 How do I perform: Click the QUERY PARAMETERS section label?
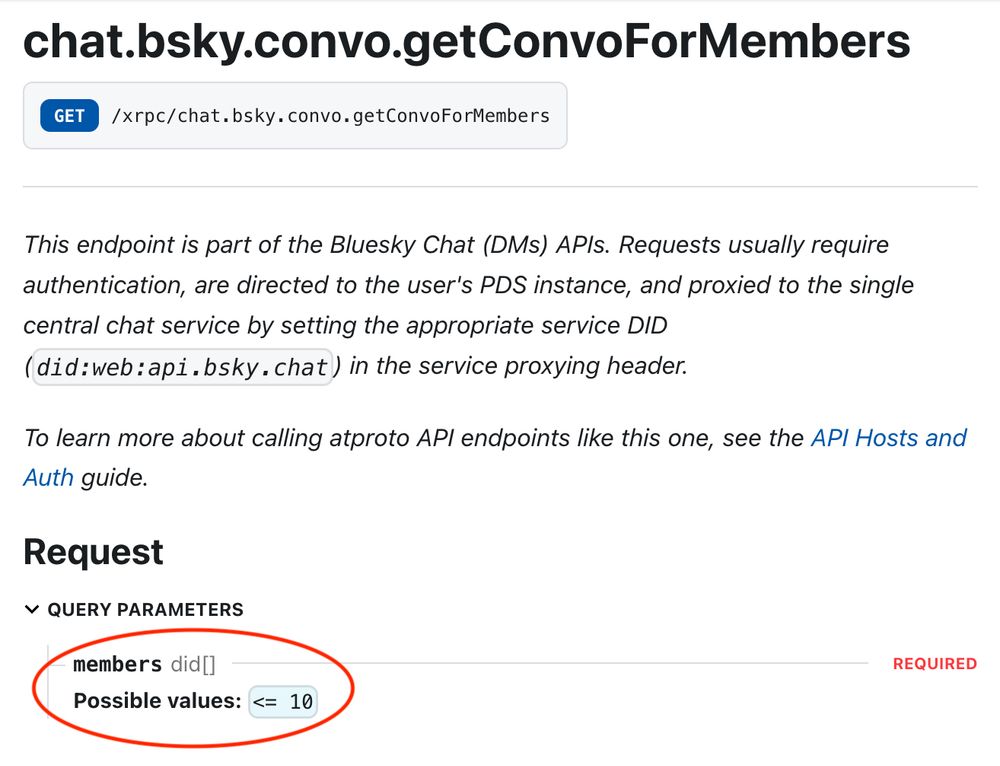tap(145, 610)
